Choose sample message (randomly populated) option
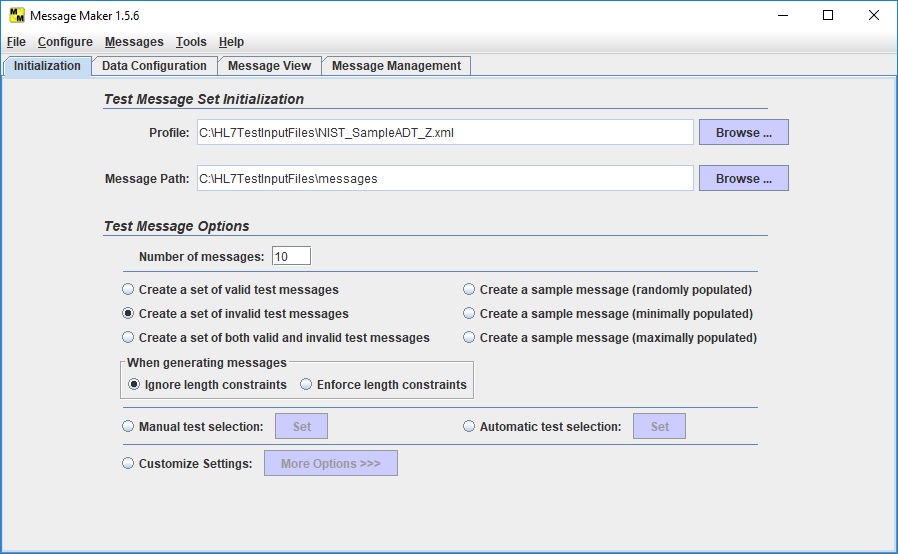The image size is (898, 554). coord(469,290)
